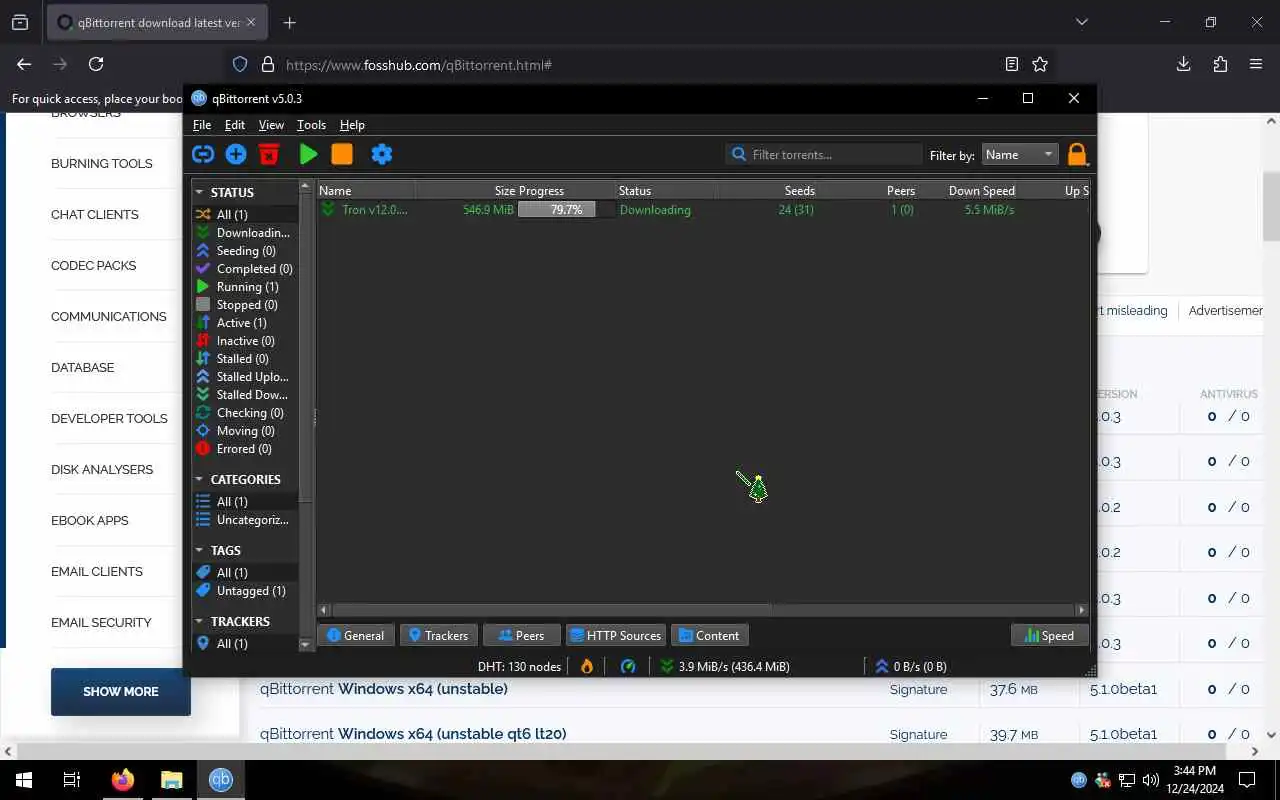Open the View menu

(271, 125)
